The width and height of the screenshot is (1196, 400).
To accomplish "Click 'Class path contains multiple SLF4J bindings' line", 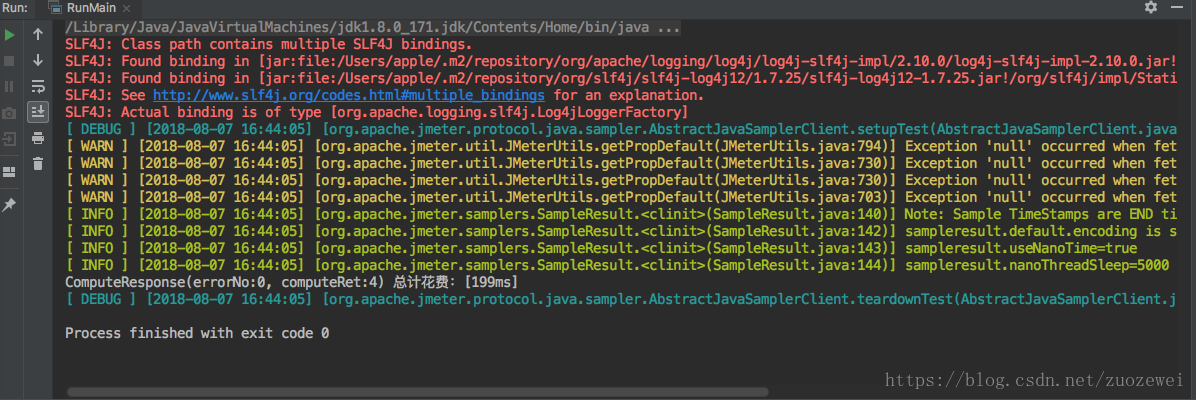I will [x=268, y=44].
